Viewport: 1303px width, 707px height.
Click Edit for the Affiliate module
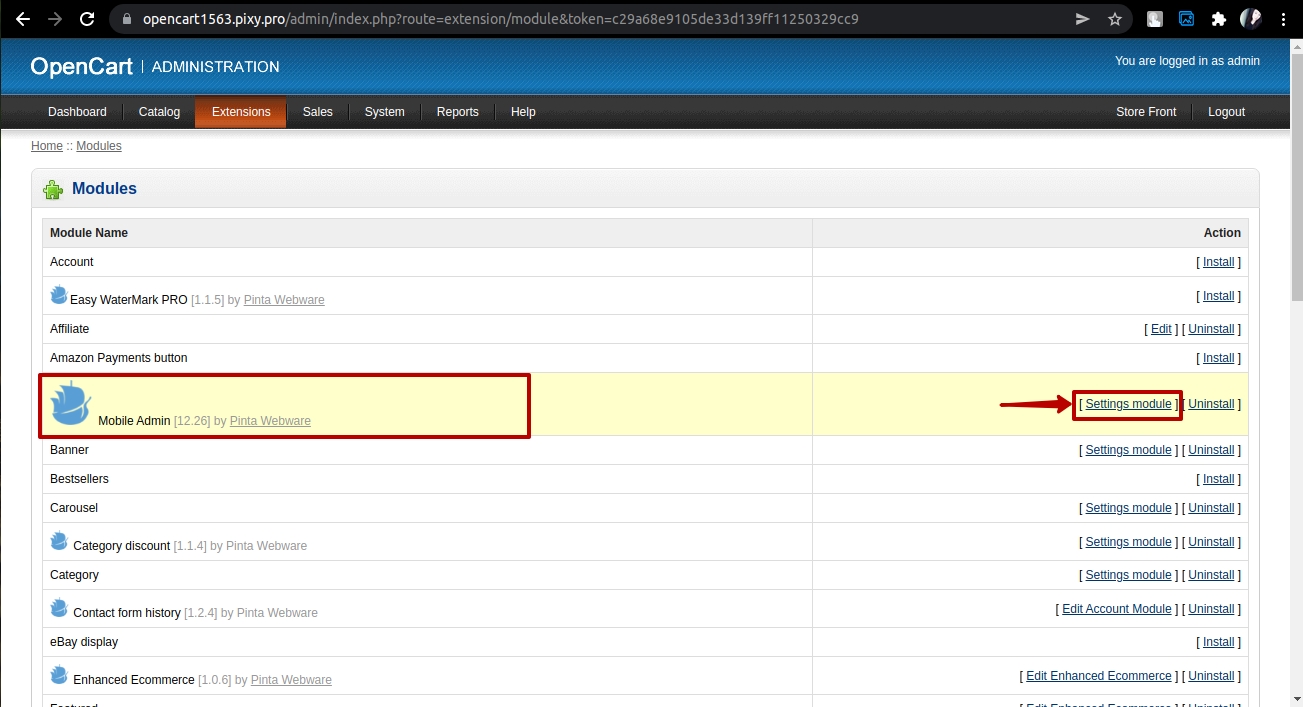(1161, 329)
